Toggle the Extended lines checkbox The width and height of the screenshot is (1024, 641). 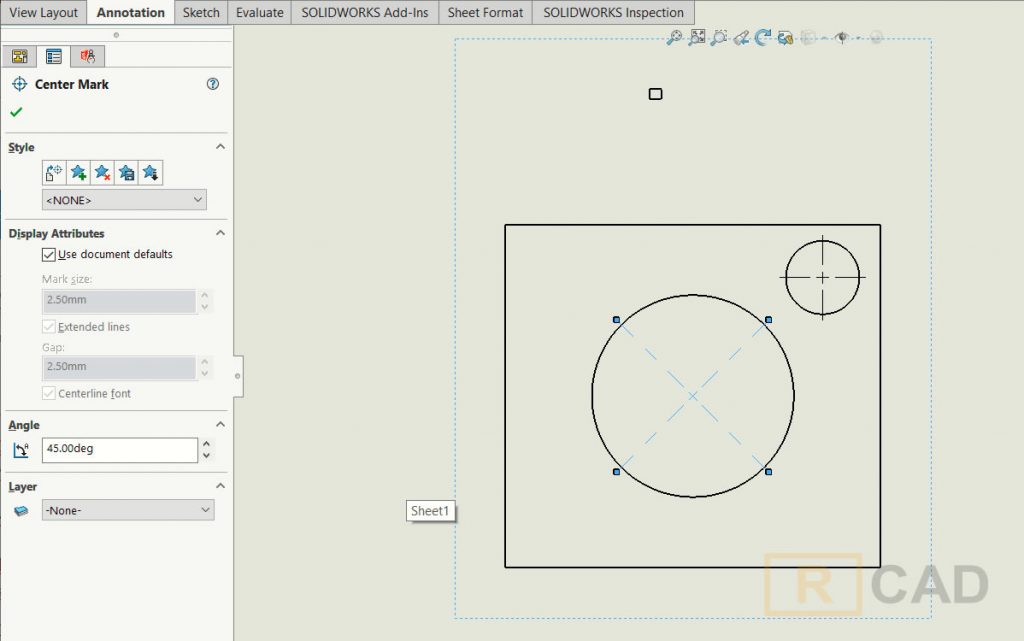point(48,327)
